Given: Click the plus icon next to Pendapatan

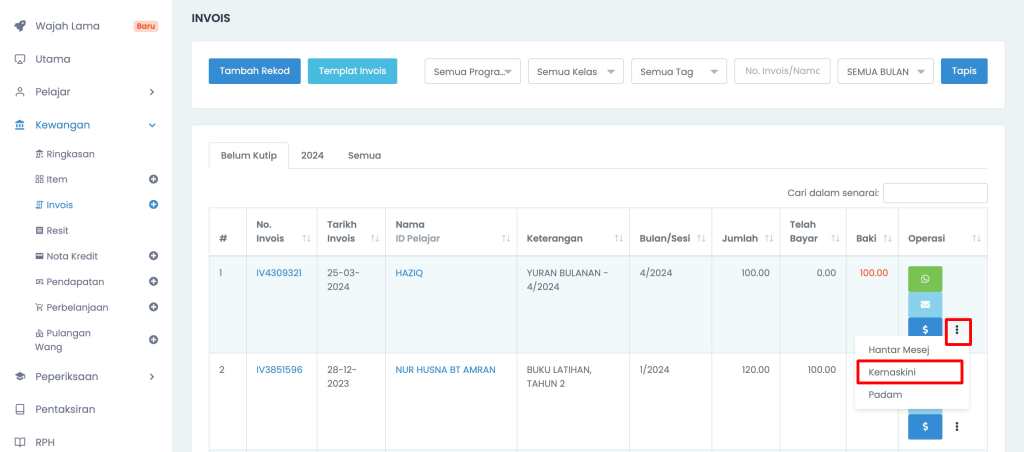Looking at the screenshot, I should pyautogui.click(x=154, y=282).
